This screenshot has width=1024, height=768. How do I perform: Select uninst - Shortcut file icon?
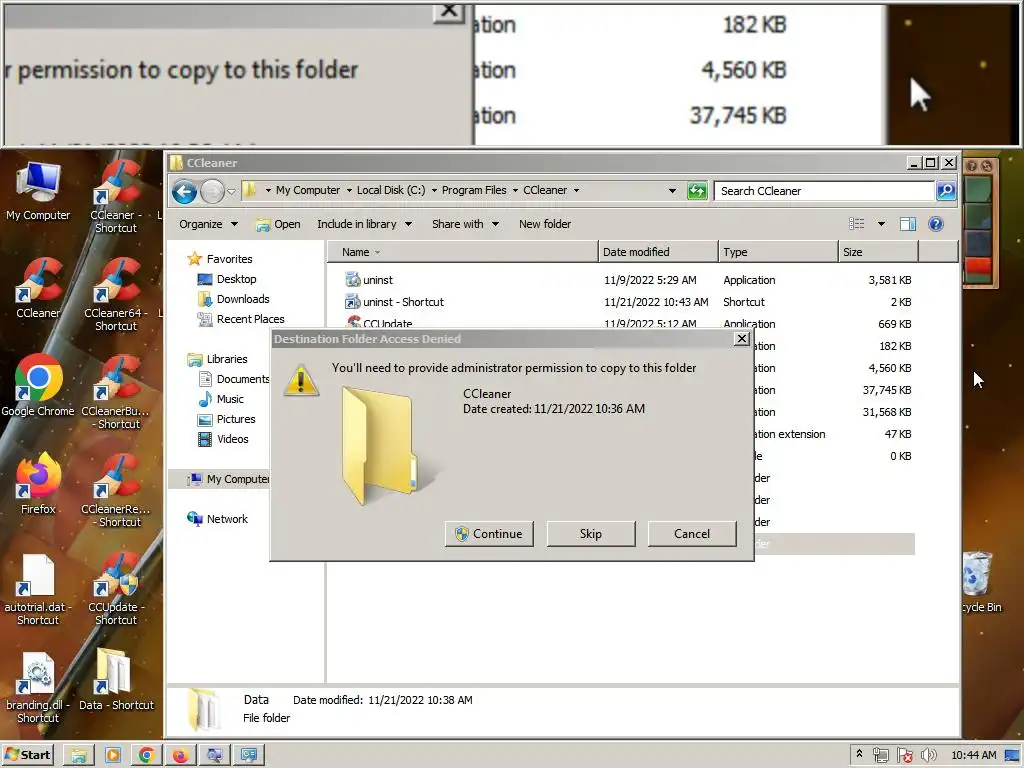(x=353, y=302)
